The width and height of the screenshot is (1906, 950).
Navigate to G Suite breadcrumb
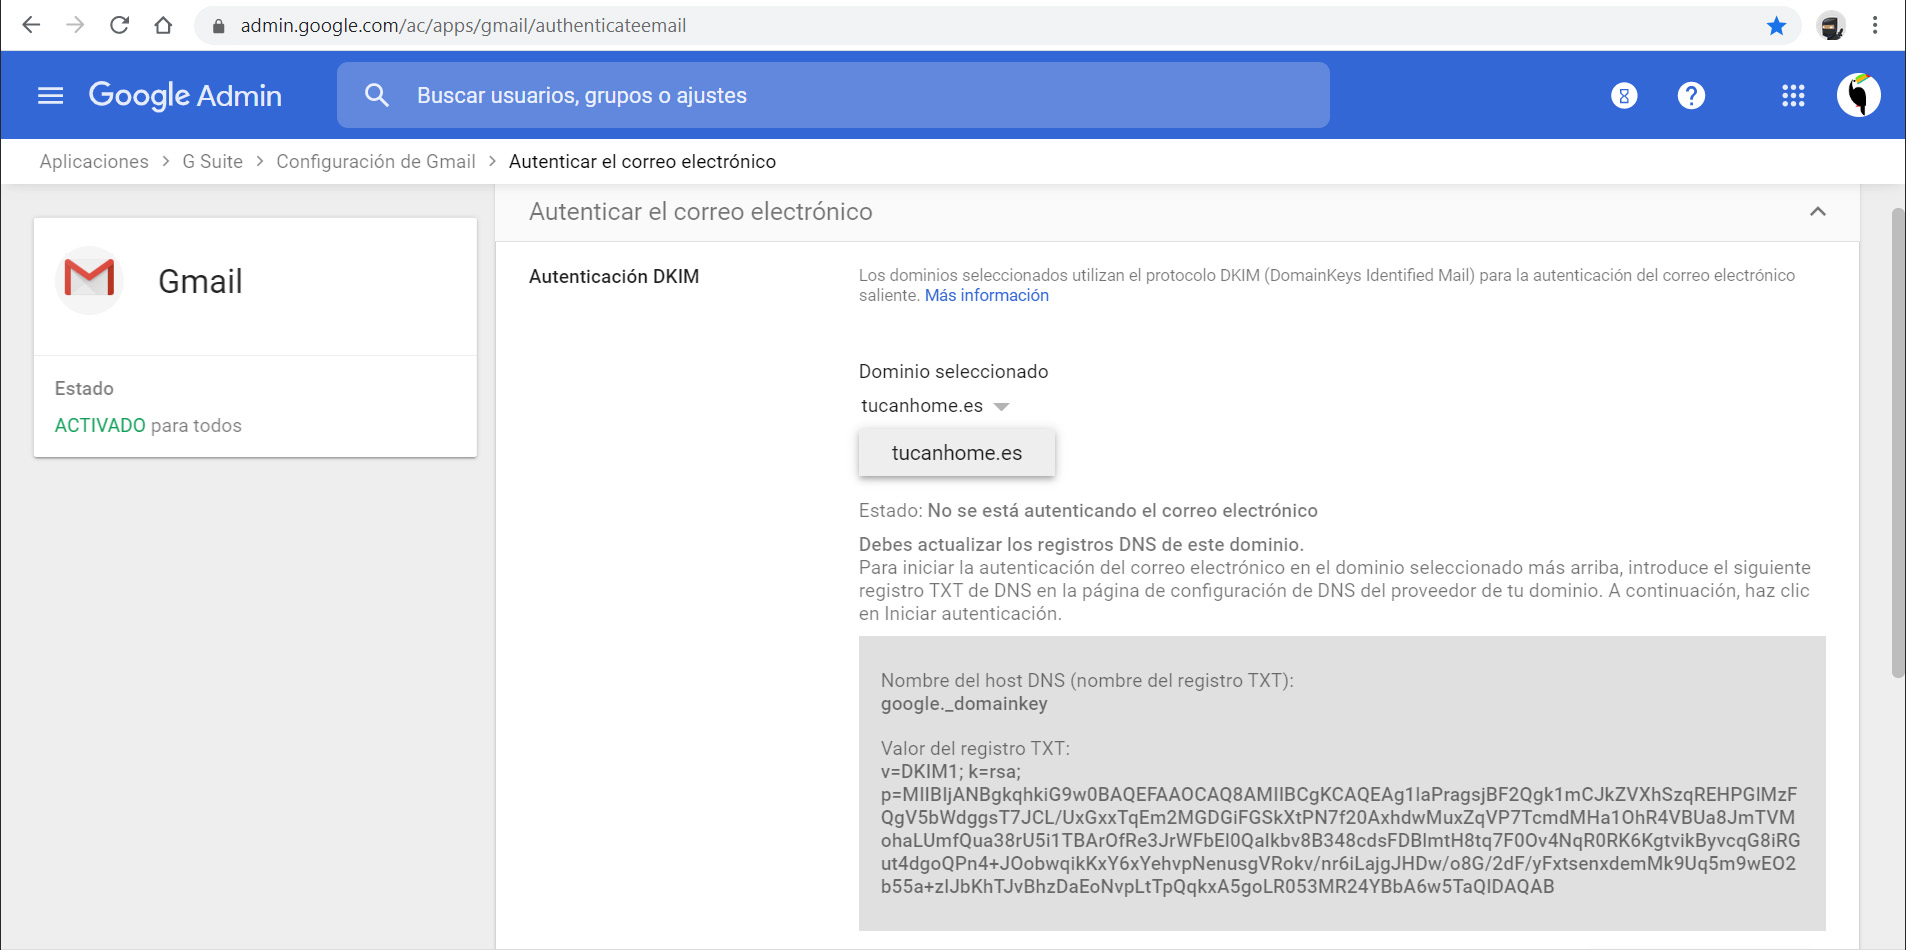(212, 161)
